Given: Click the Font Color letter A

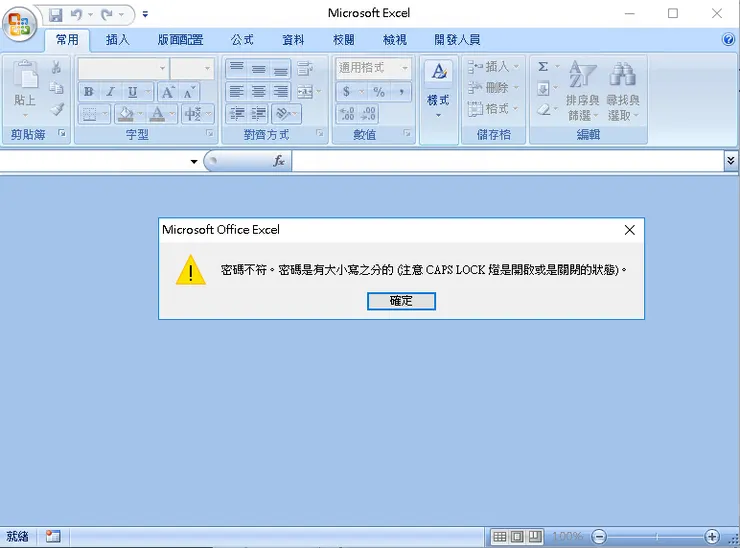Looking at the screenshot, I should click(158, 114).
